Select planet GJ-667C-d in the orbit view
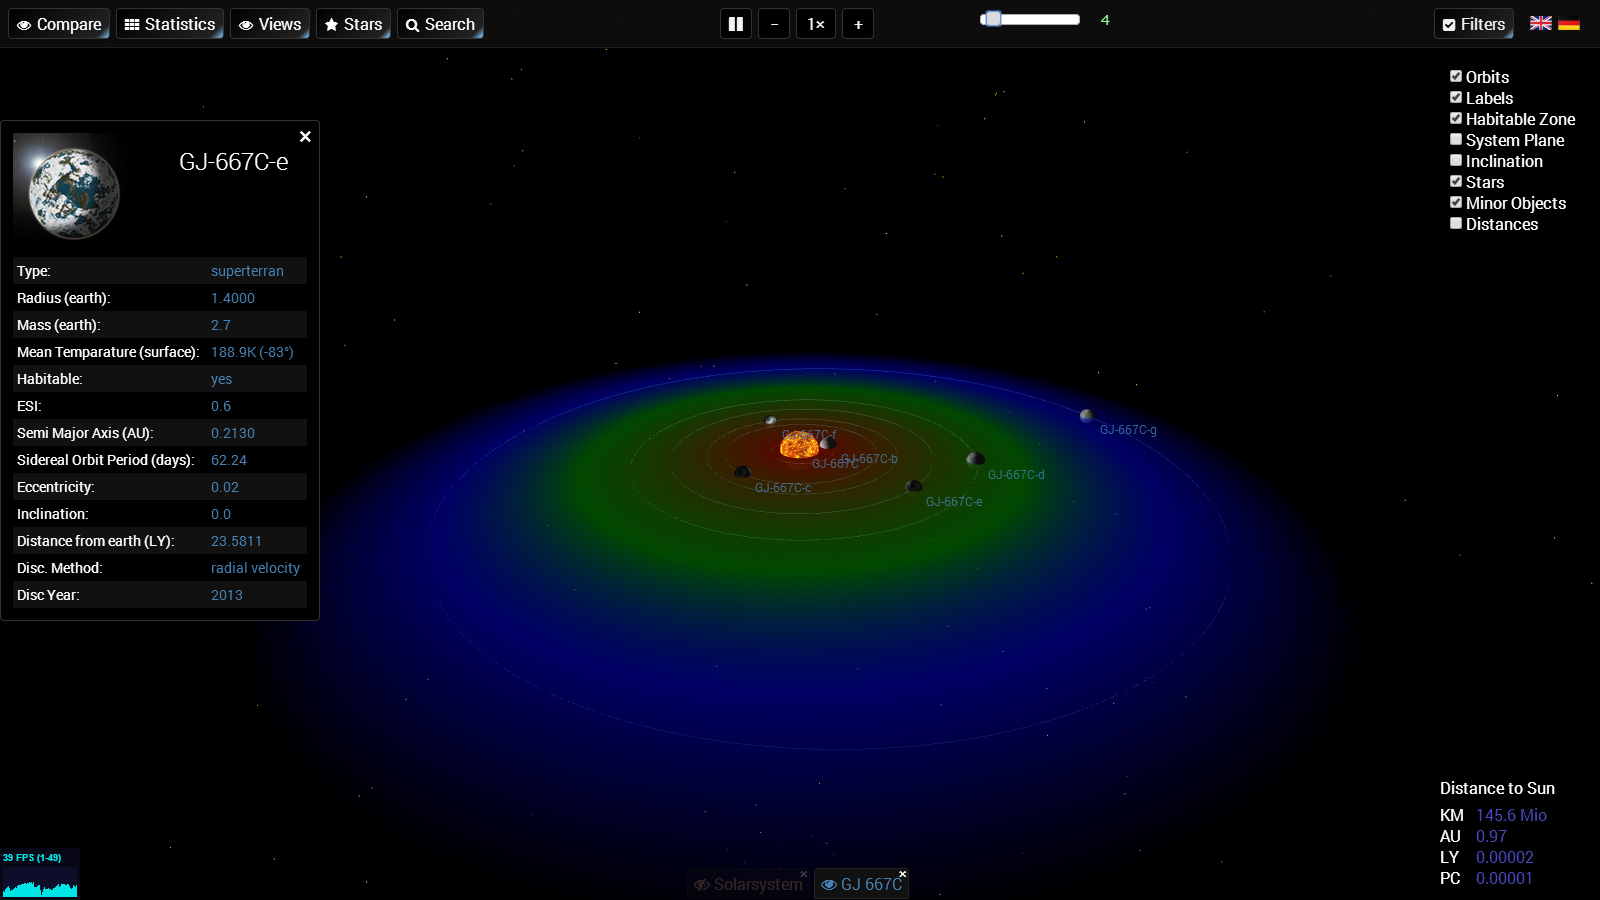 (x=975, y=459)
